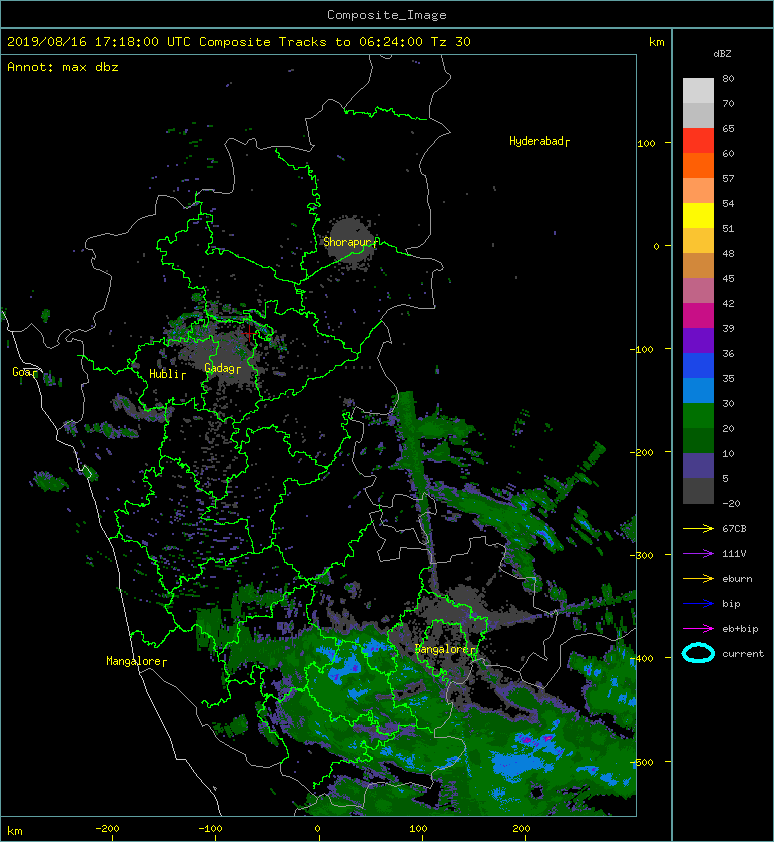Click the -200 tick on the horizontal axis

click(x=107, y=829)
